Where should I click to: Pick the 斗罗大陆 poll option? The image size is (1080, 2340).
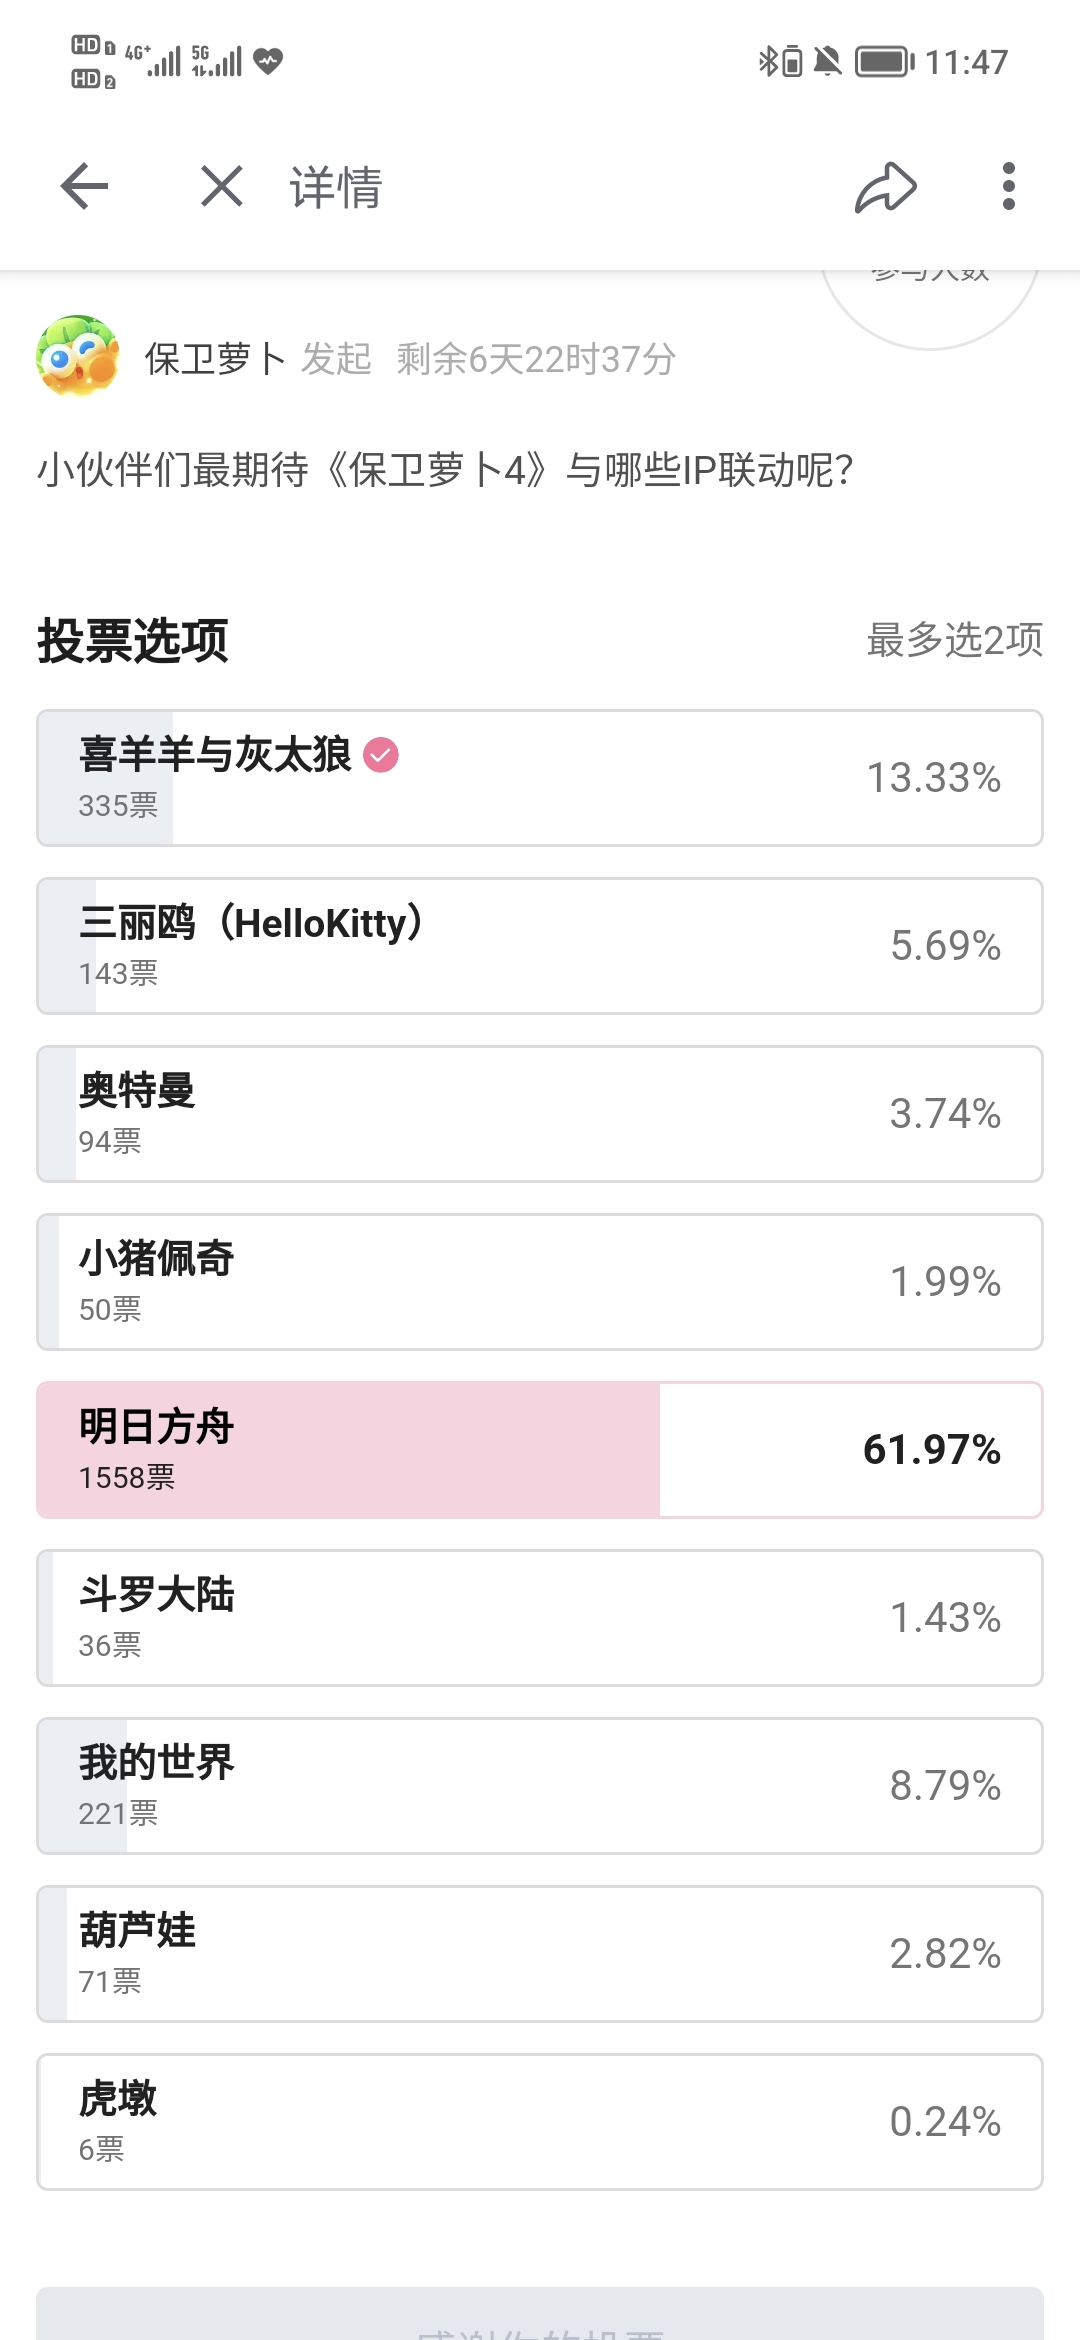click(x=540, y=1618)
